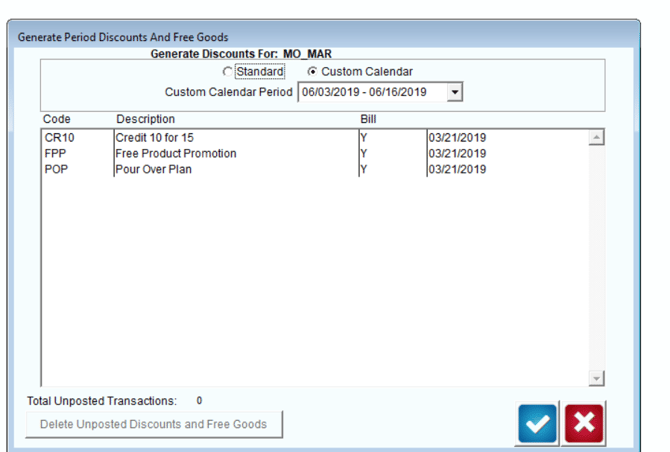Click the 03/21/2019 date in POP row
The height and width of the screenshot is (452, 670).
pos(457,169)
